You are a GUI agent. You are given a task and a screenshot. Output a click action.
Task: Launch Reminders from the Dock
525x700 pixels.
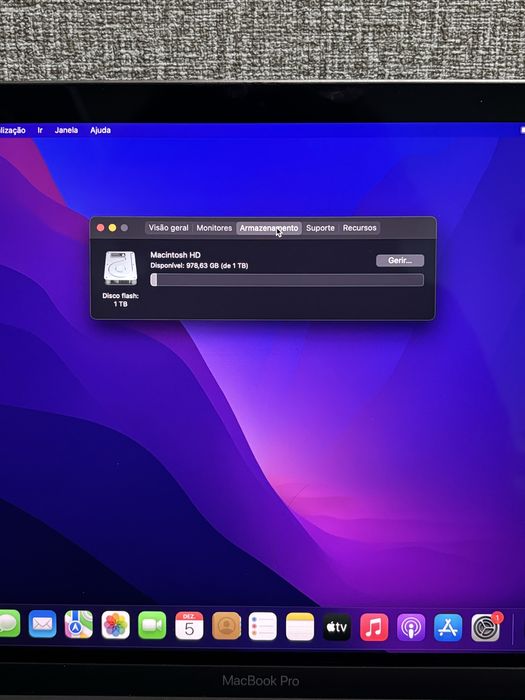click(x=262, y=626)
